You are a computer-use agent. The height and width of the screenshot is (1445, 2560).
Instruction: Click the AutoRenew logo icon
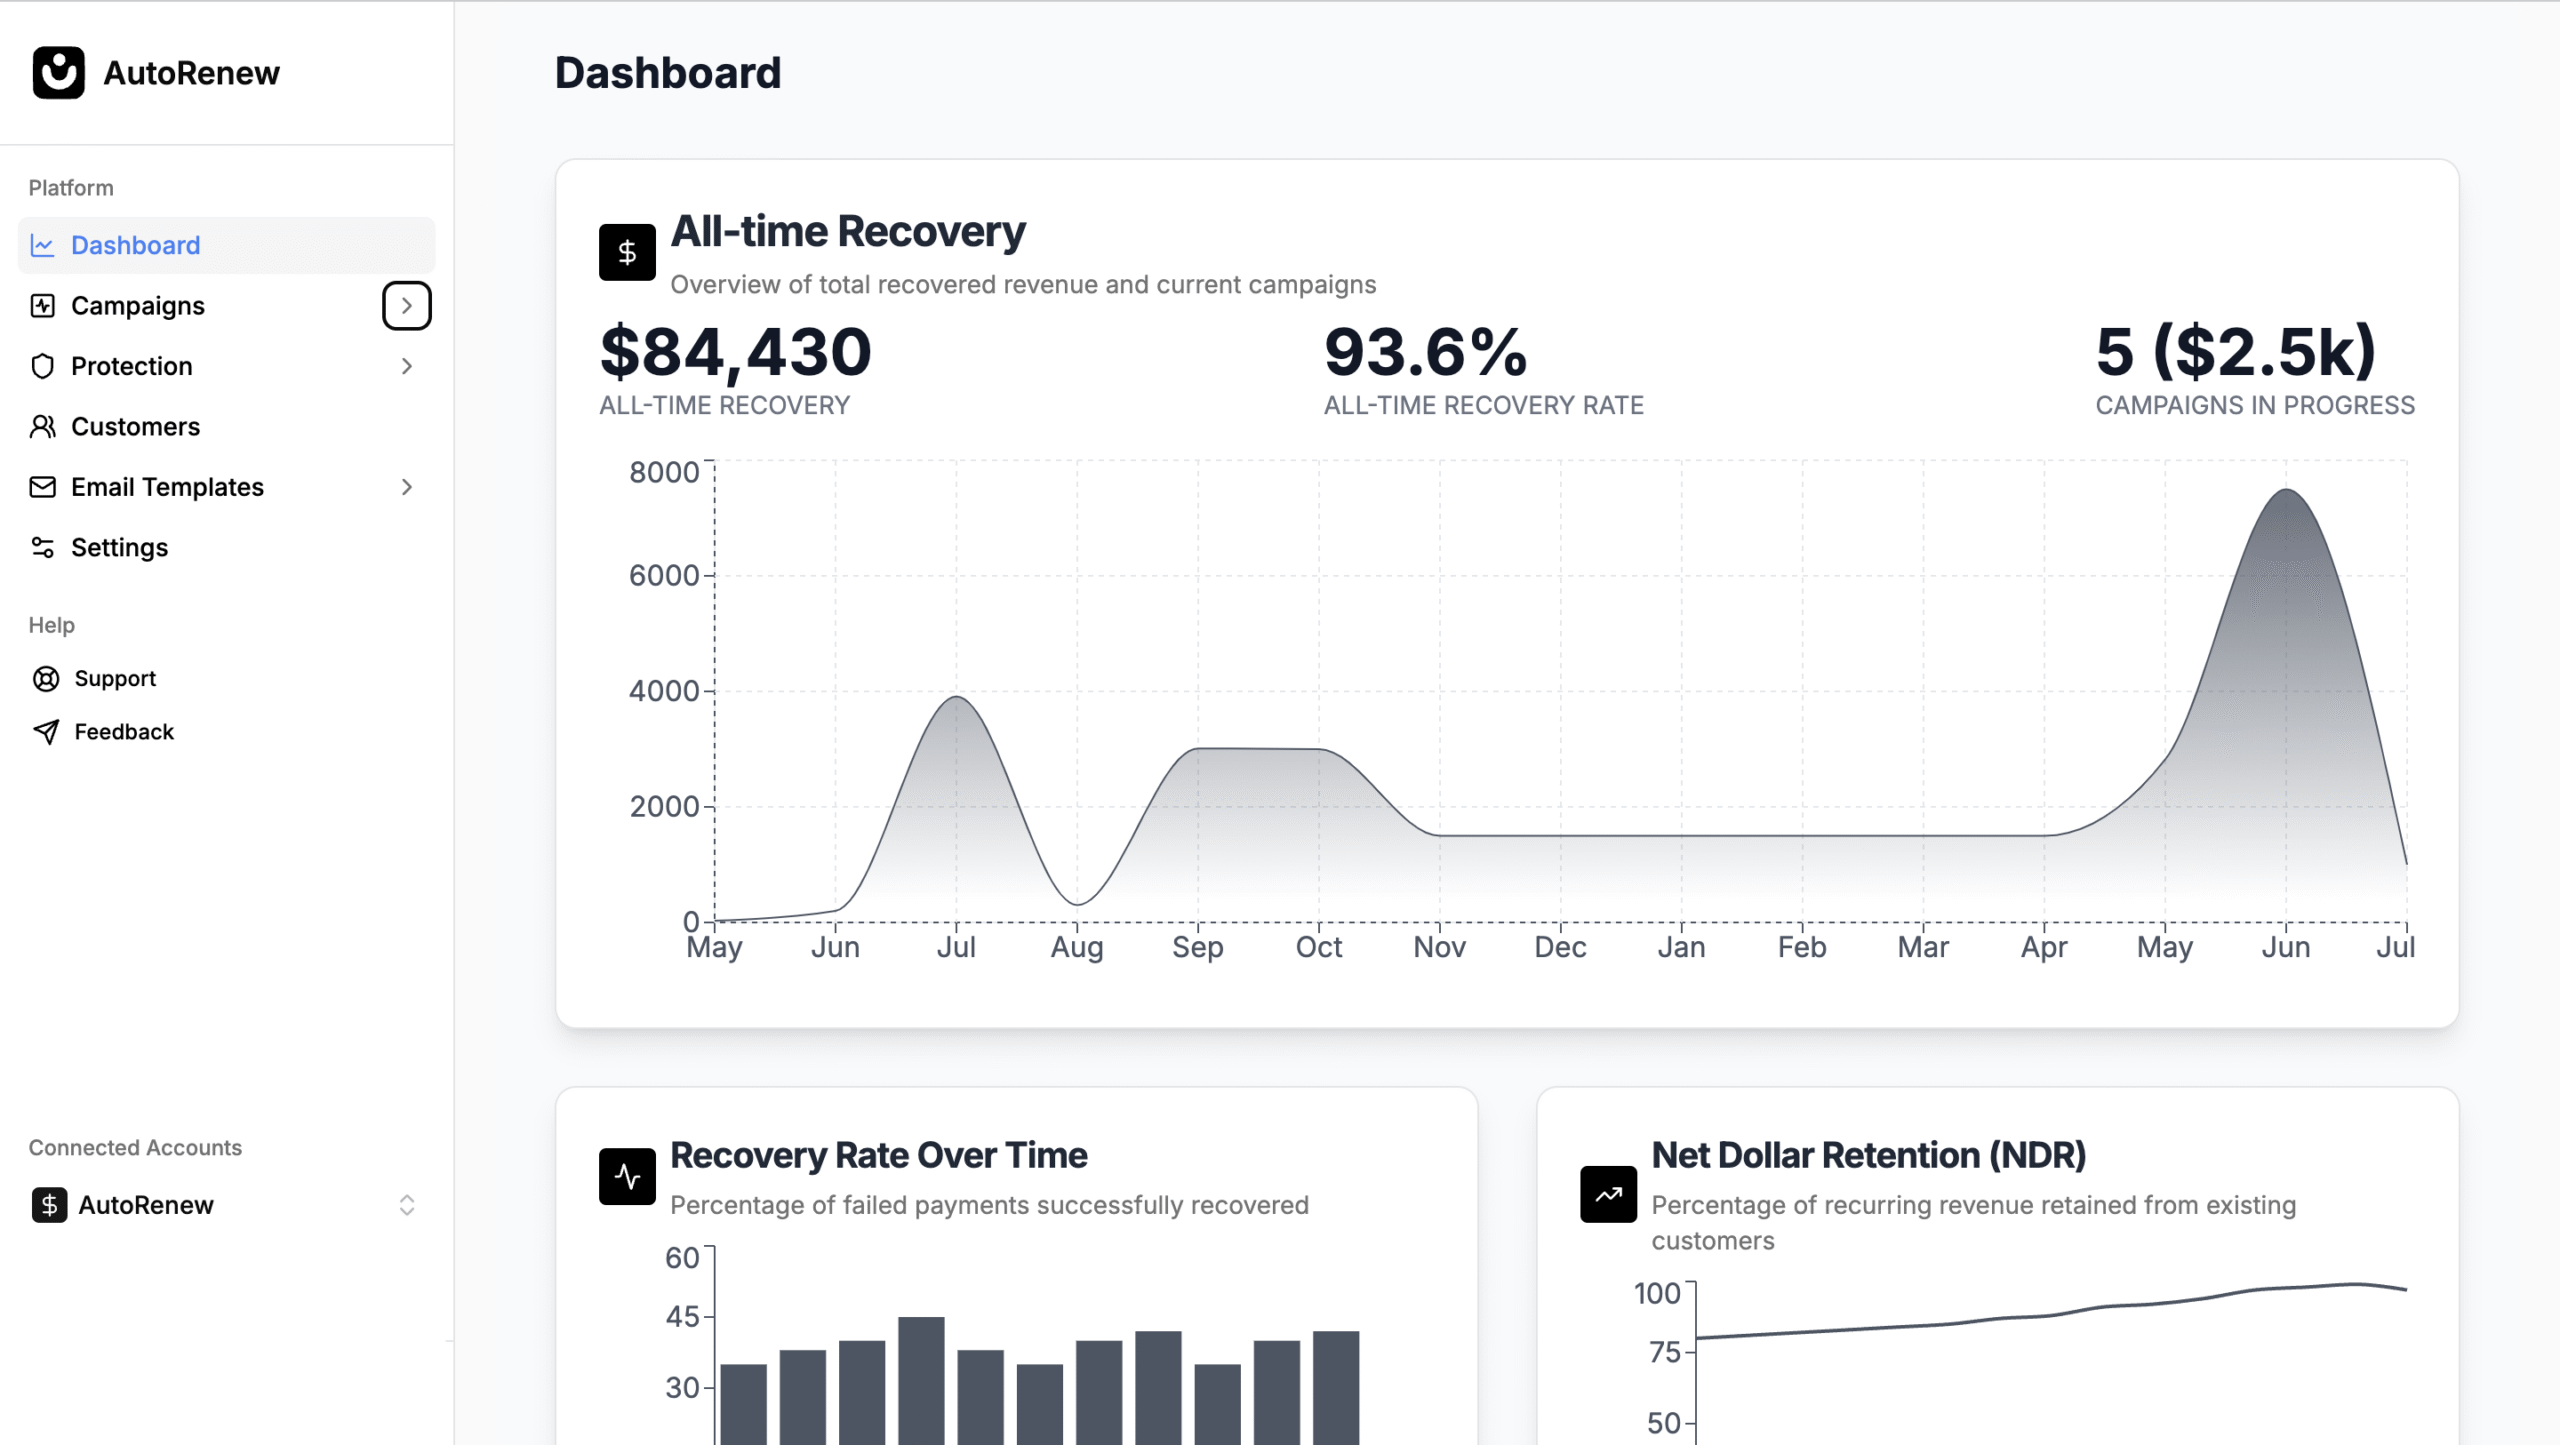pyautogui.click(x=58, y=73)
